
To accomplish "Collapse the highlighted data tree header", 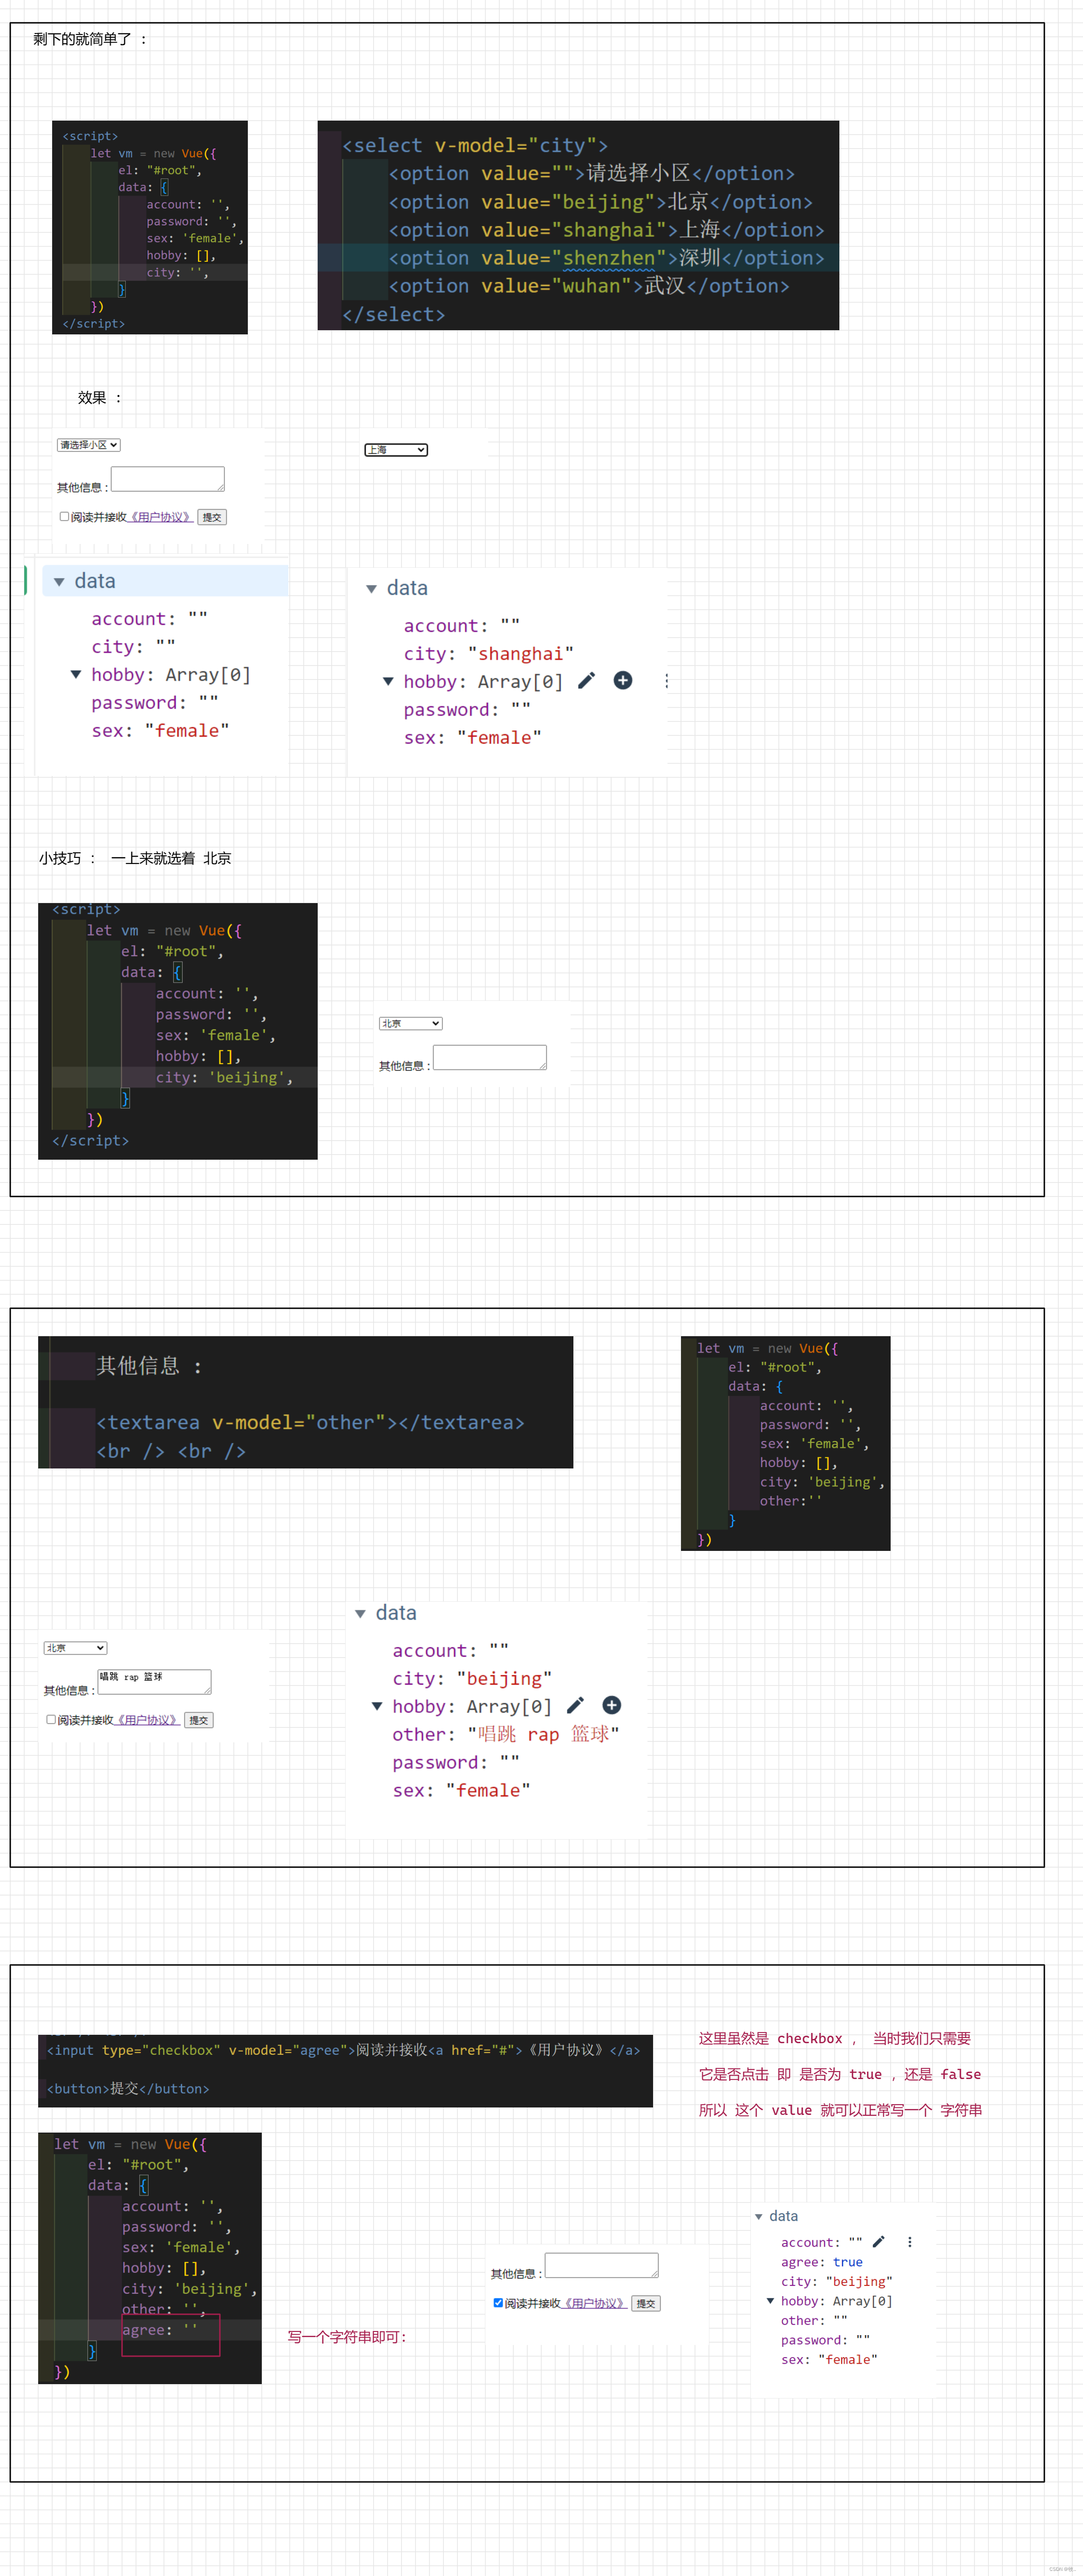I will [59, 582].
